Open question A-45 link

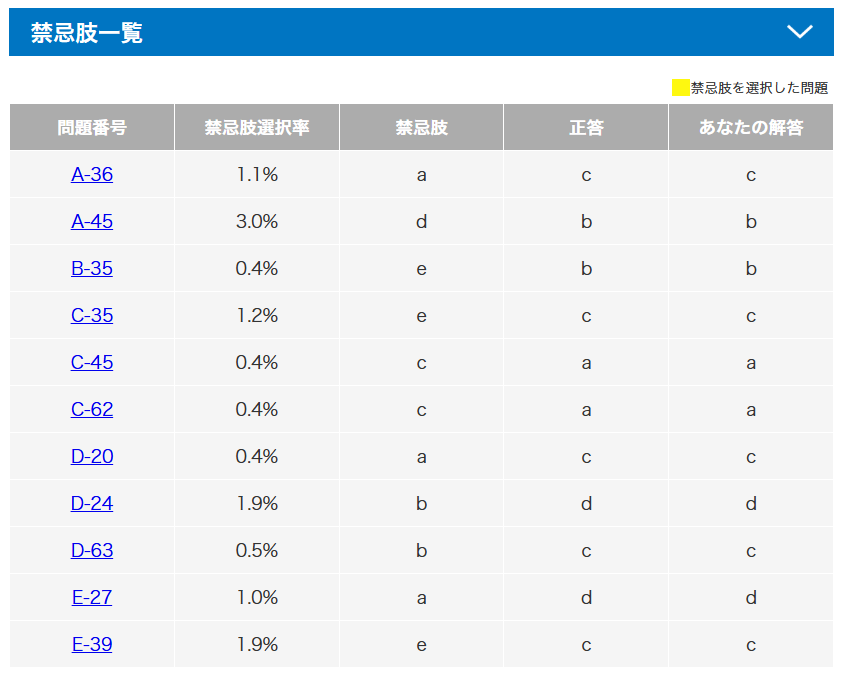pyautogui.click(x=92, y=222)
